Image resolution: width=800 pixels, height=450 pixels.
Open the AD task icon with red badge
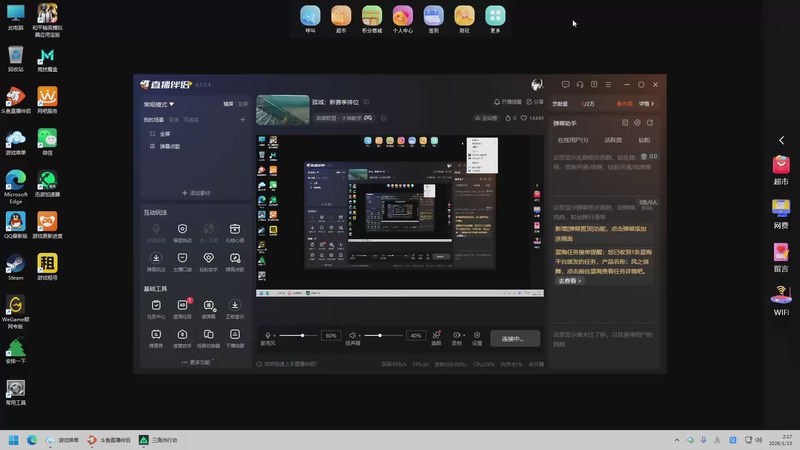182,309
